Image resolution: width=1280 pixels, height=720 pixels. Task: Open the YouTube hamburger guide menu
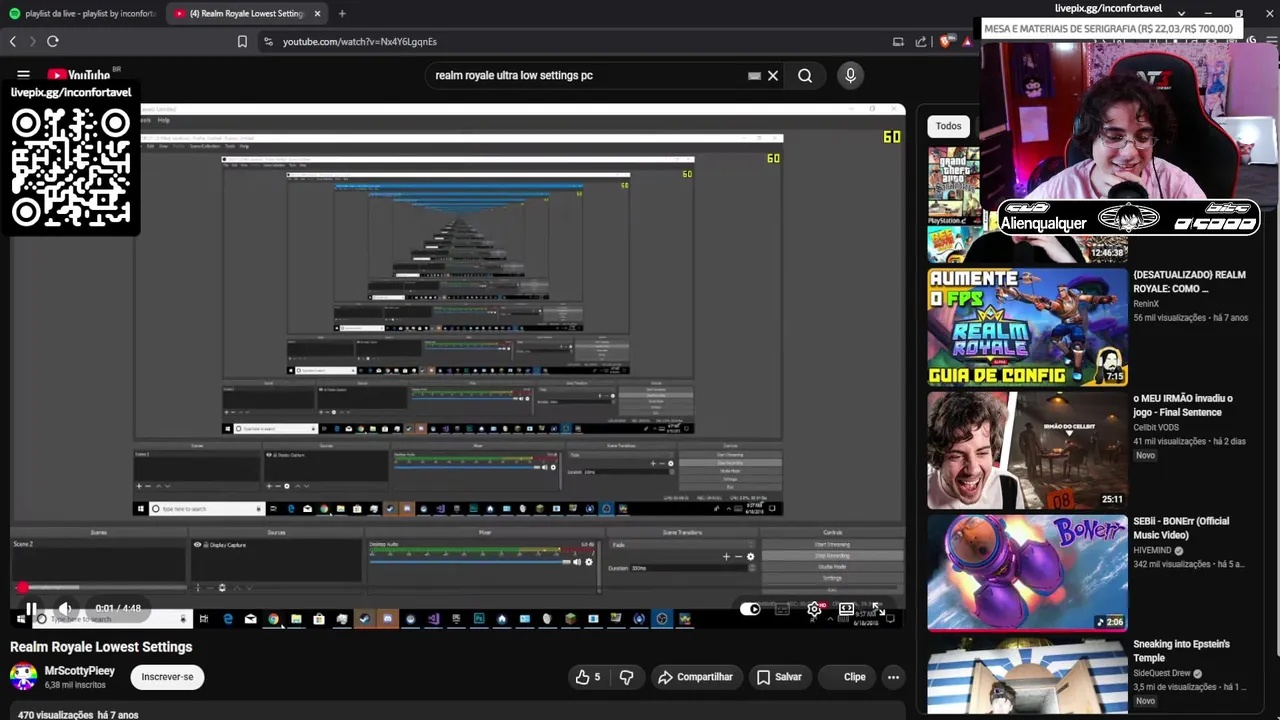click(x=23, y=75)
